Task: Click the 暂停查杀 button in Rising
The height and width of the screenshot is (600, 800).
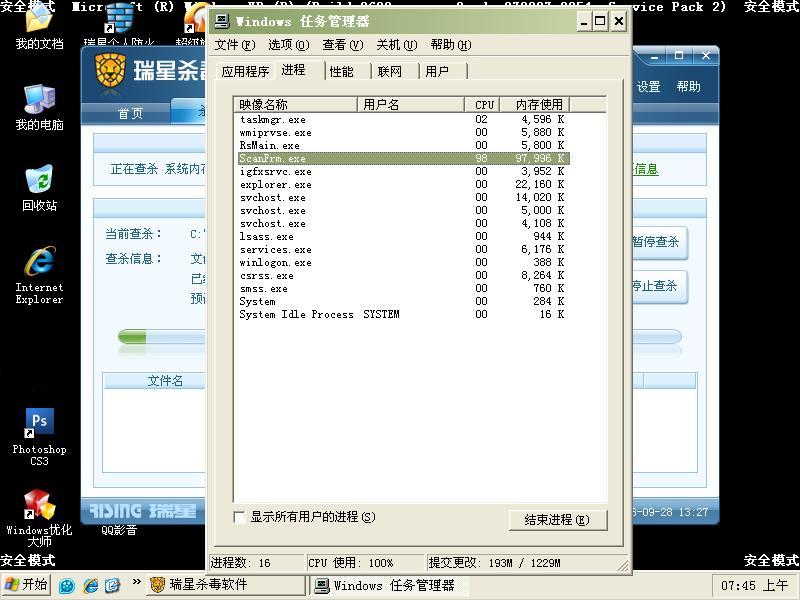Action: click(660, 242)
